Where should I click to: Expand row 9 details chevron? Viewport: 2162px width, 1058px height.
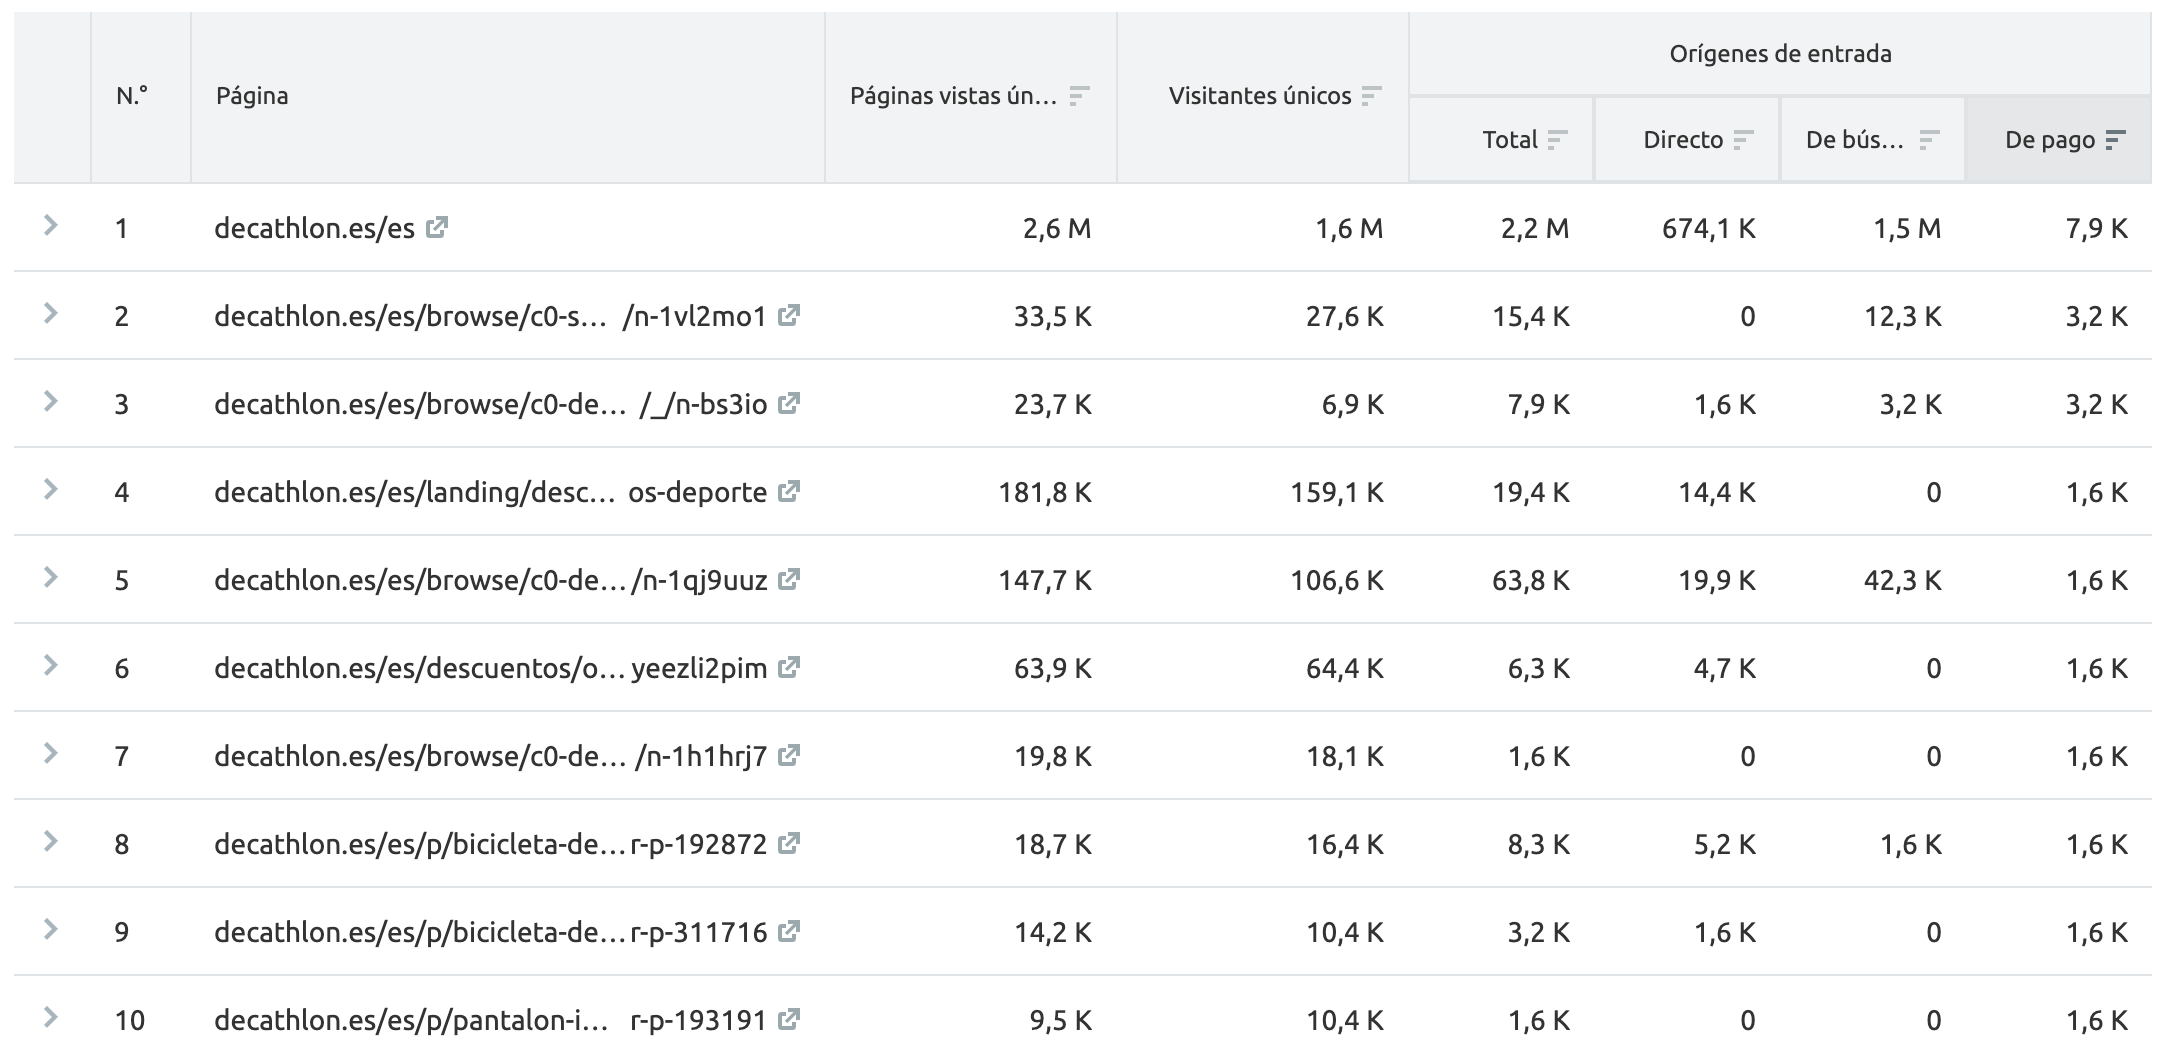click(50, 930)
